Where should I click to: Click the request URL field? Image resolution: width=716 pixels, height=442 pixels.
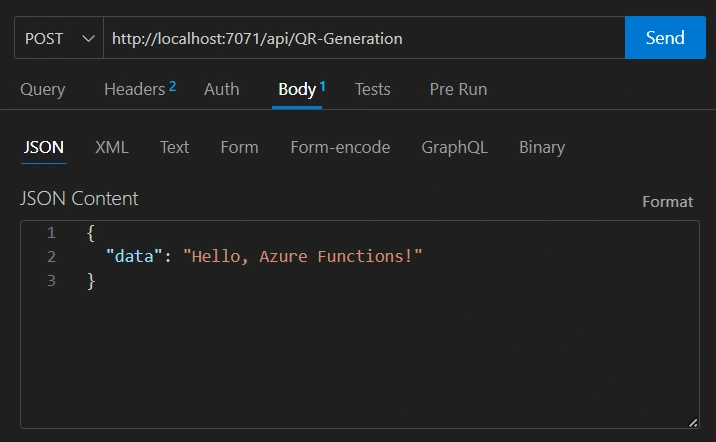pyautogui.click(x=364, y=38)
